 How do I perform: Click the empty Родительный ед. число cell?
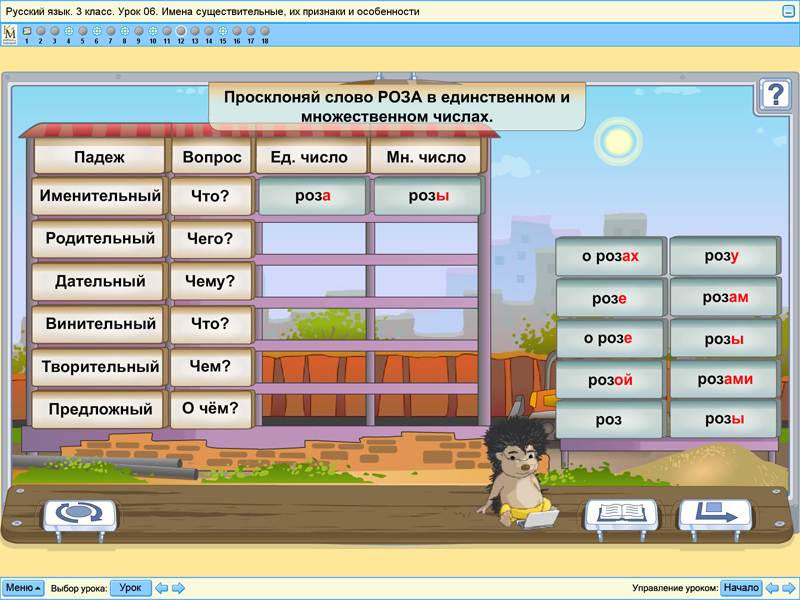[x=314, y=239]
